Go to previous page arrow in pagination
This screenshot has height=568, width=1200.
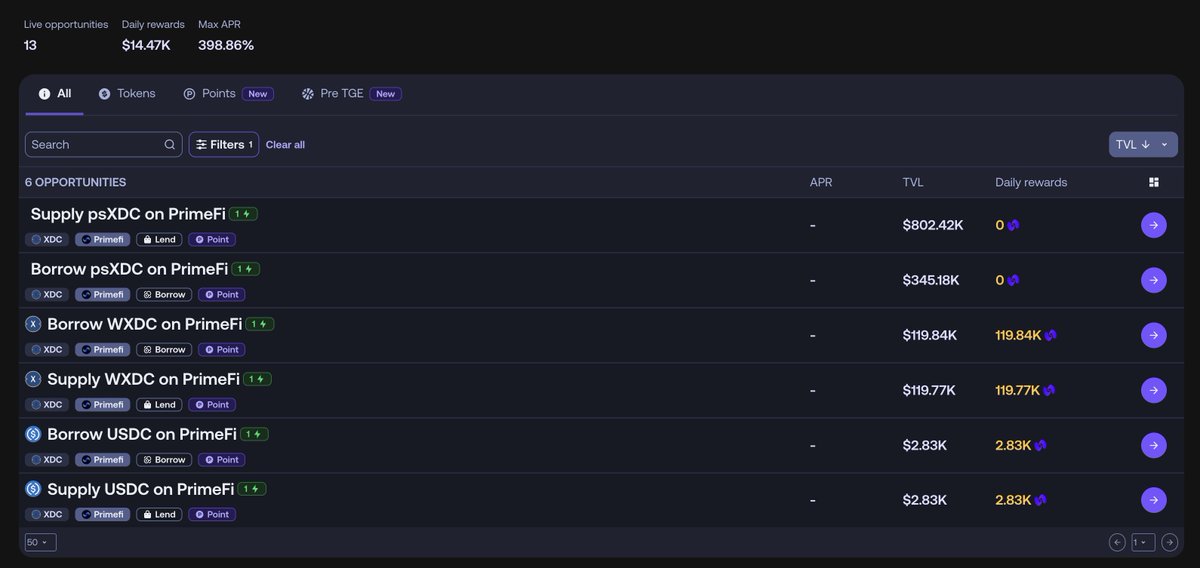click(1117, 542)
